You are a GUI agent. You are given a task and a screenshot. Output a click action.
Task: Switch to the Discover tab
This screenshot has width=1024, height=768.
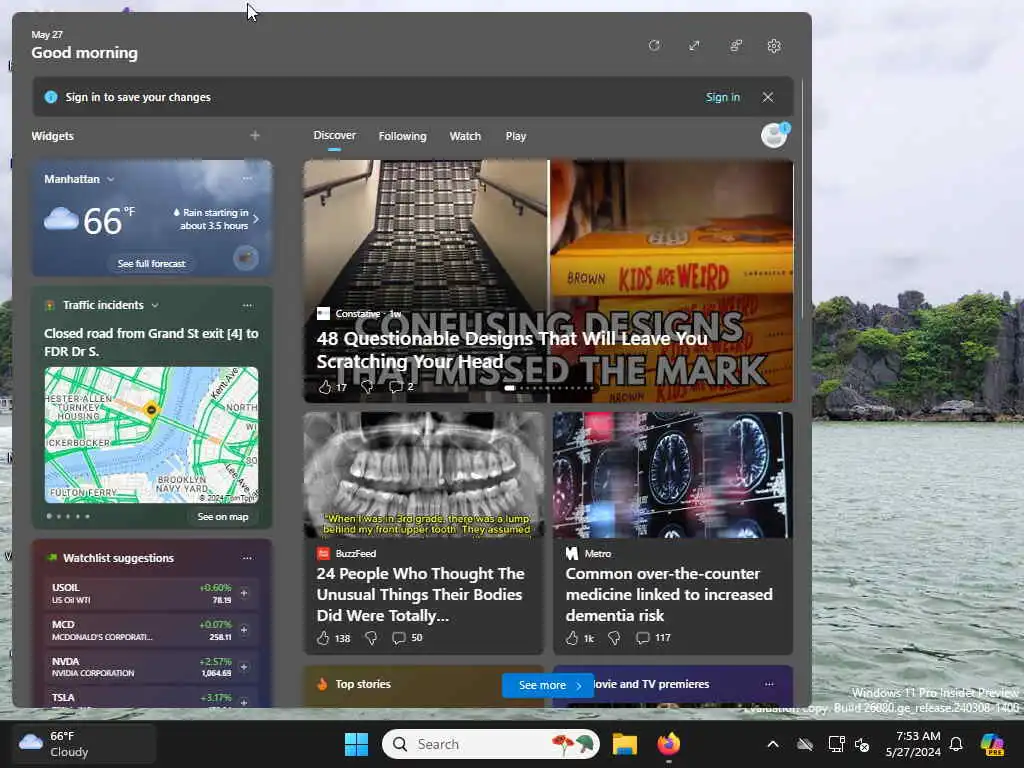pyautogui.click(x=334, y=135)
